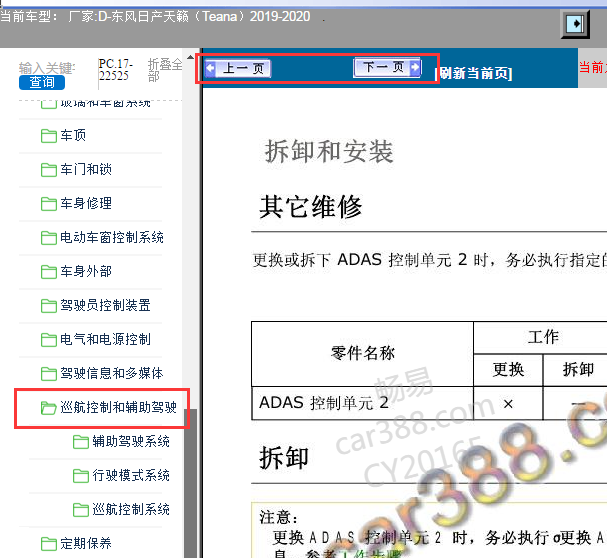Select 车身修理 in the tree
The width and height of the screenshot is (607, 558).
click(x=86, y=203)
